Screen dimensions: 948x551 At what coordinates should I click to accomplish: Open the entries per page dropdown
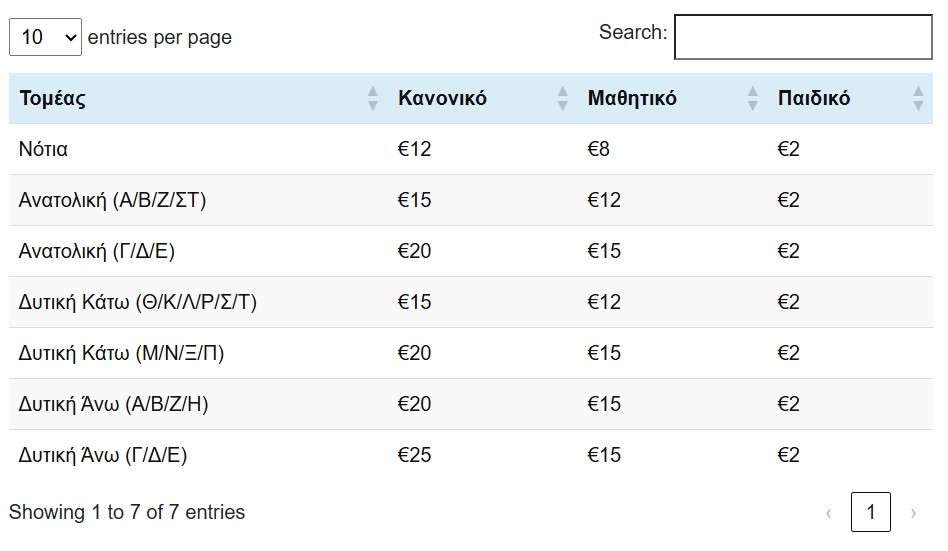45,37
